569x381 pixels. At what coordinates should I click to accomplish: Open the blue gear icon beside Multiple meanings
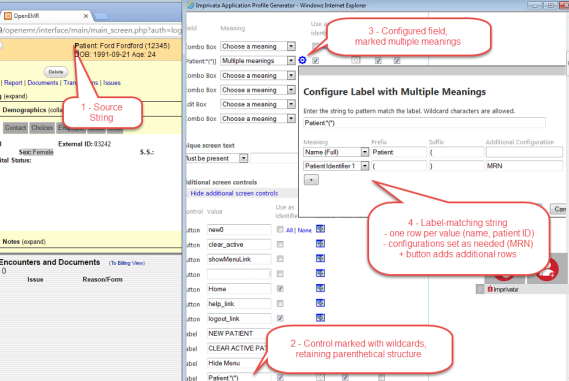coord(302,60)
